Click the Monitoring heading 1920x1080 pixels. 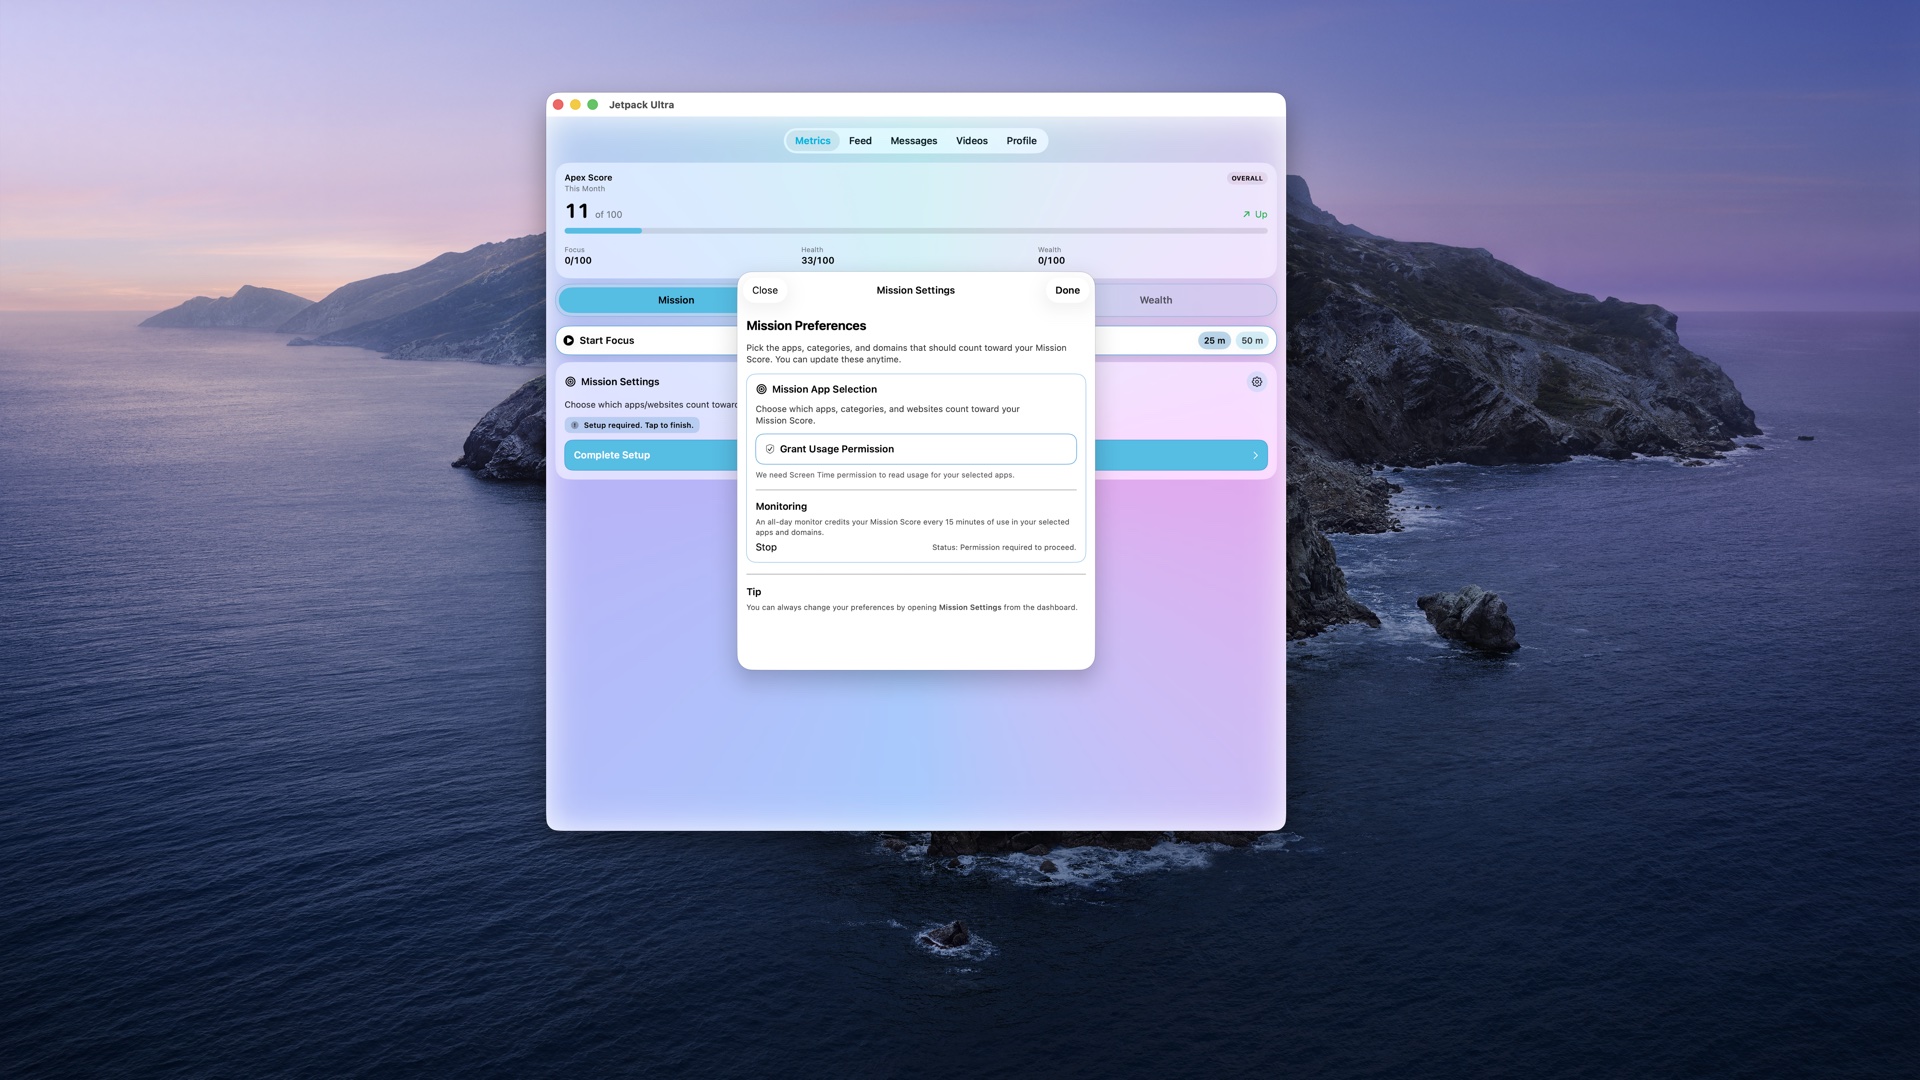click(781, 507)
